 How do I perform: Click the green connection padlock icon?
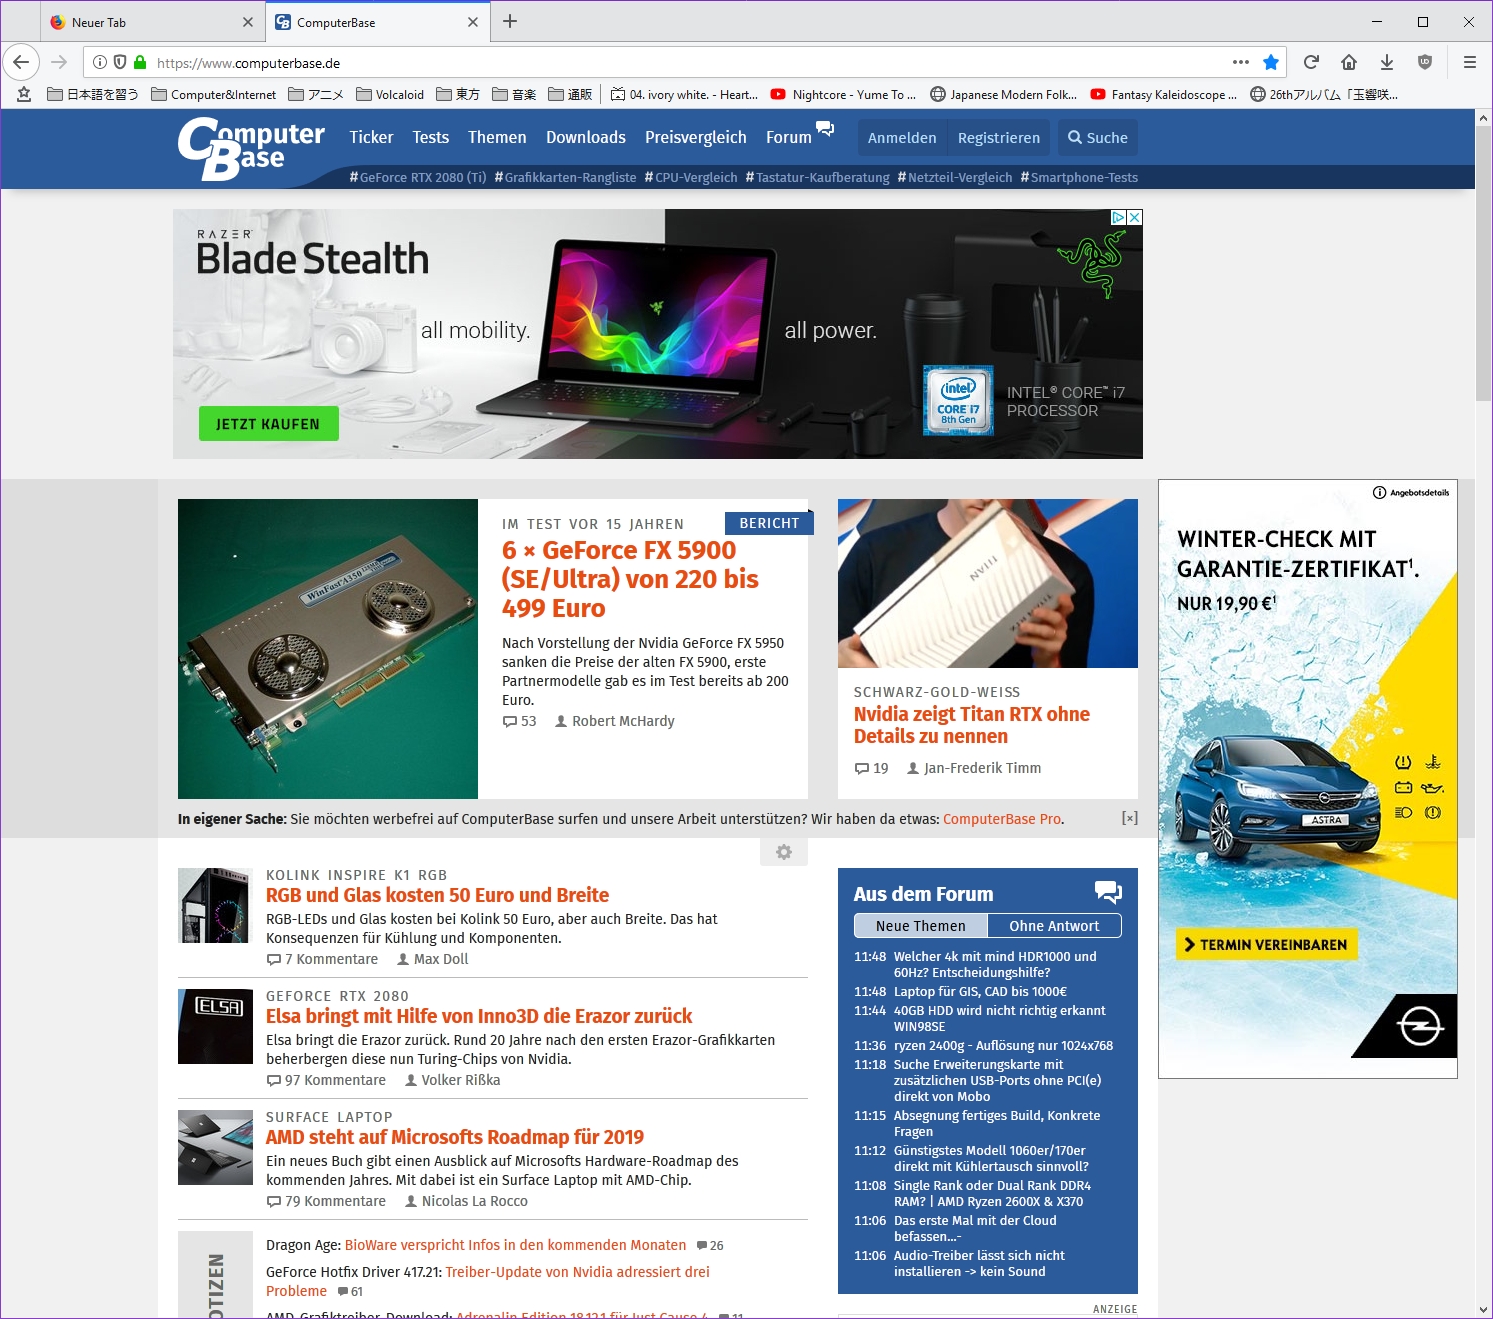pos(140,62)
